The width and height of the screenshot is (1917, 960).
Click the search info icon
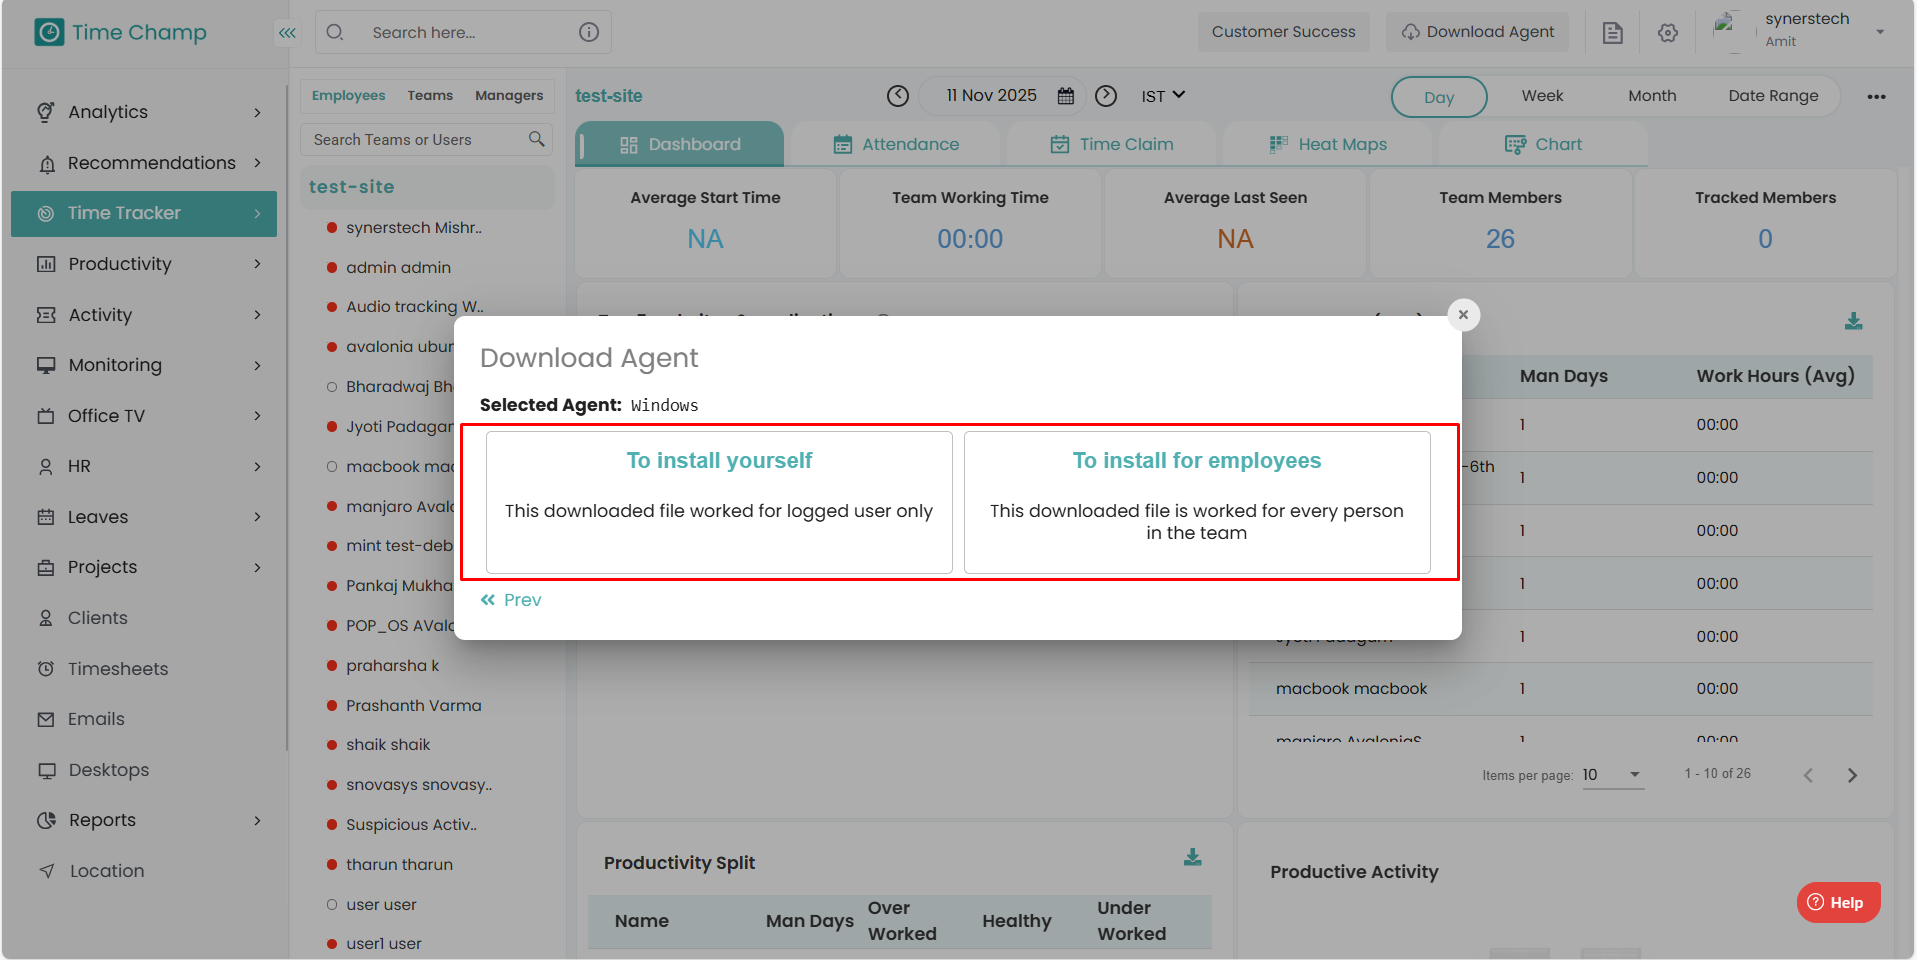589,32
